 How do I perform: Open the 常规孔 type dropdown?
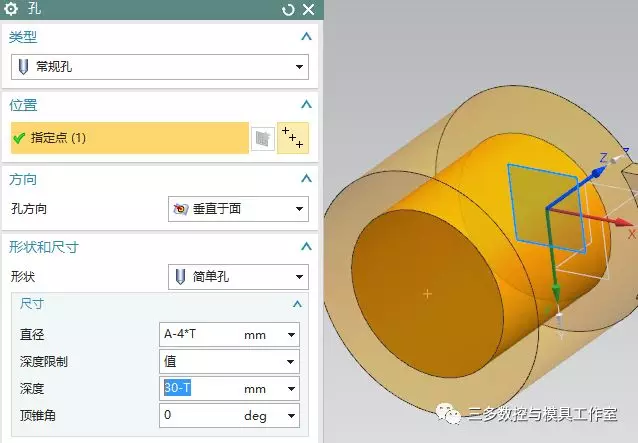(x=160, y=67)
